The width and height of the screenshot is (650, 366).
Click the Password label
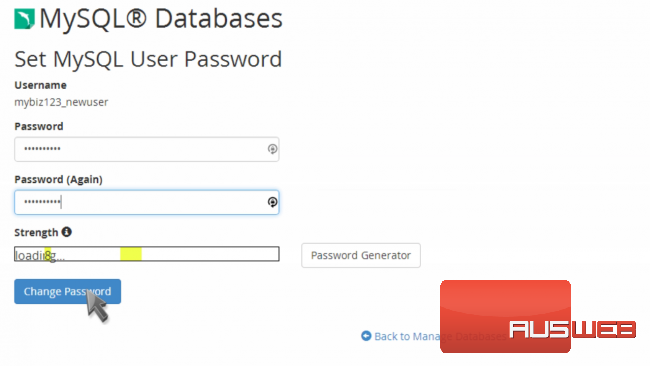(39, 126)
